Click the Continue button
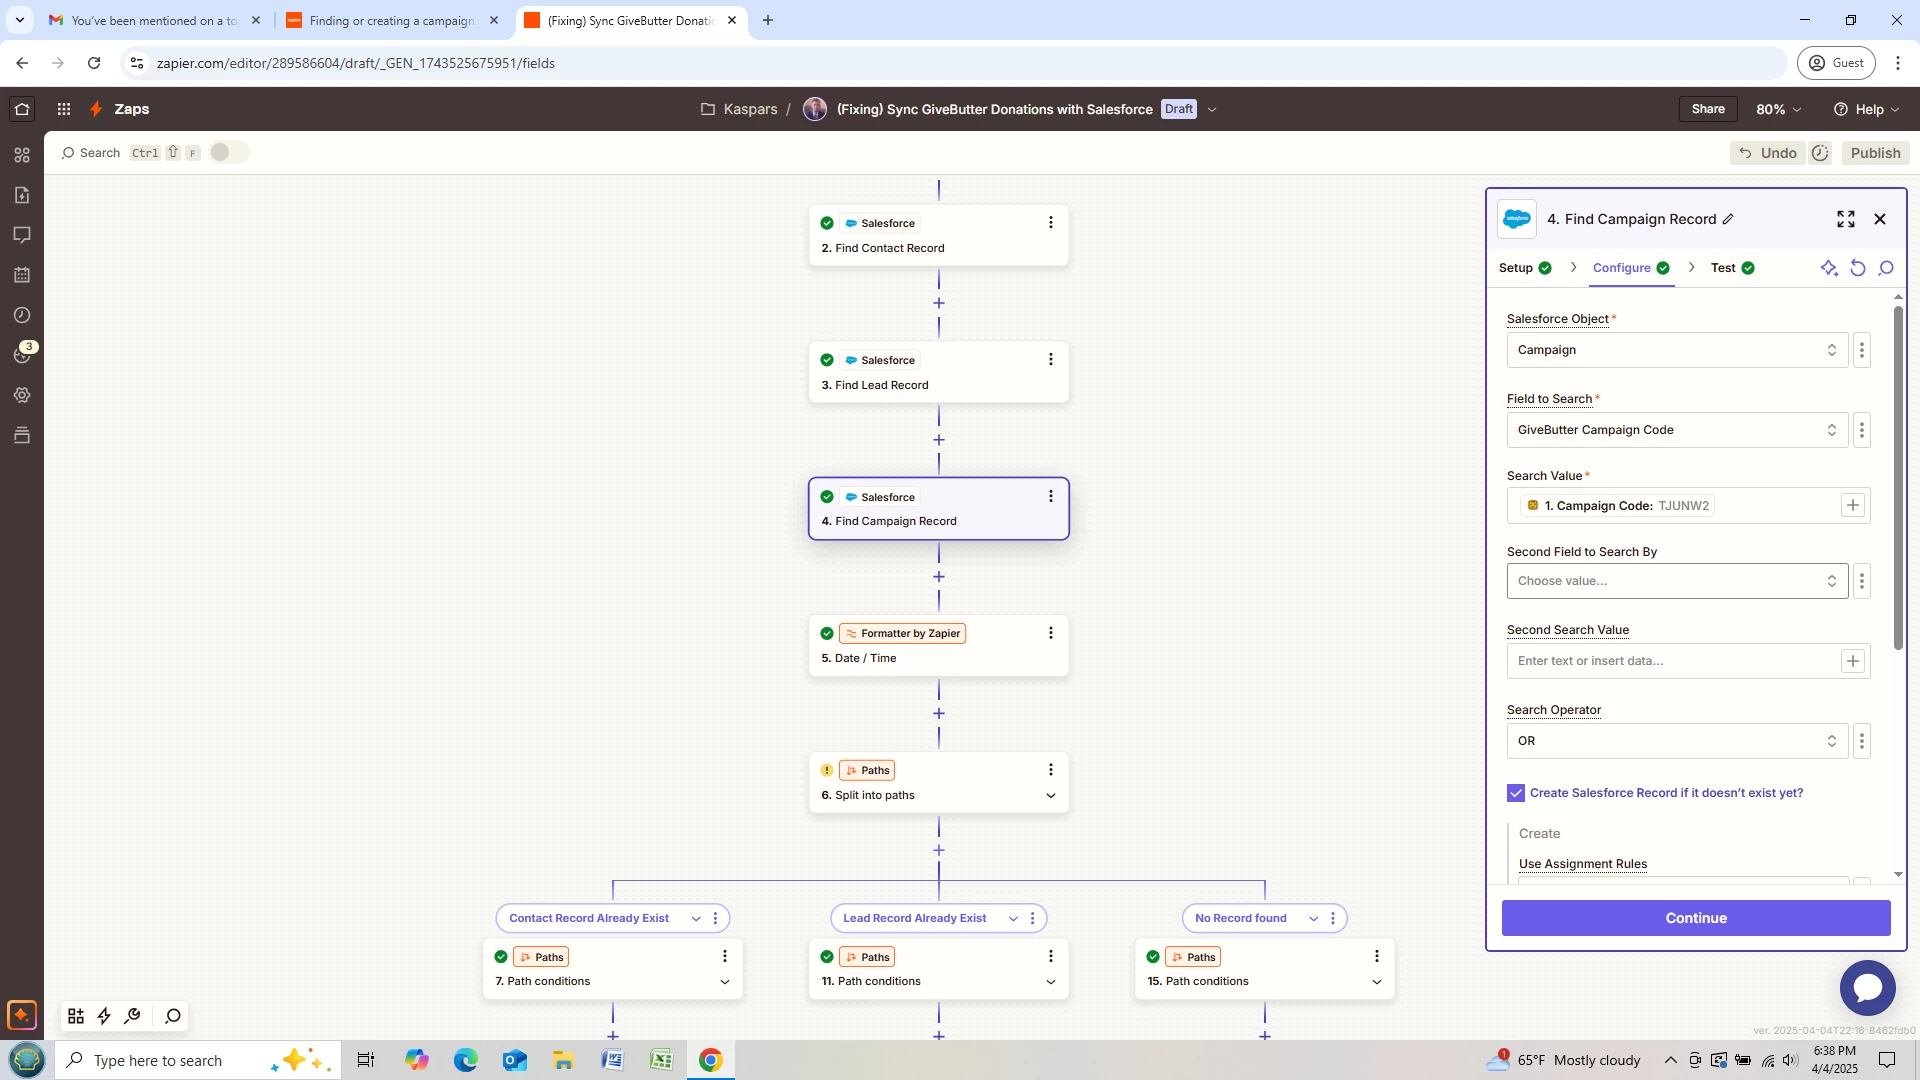The height and width of the screenshot is (1080, 1920). click(1695, 918)
